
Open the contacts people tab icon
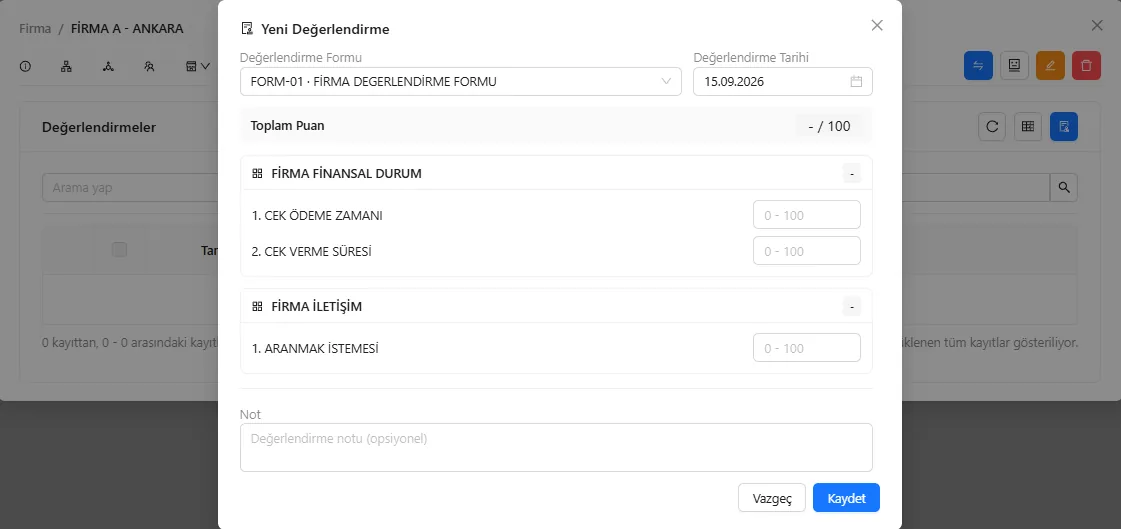pos(149,66)
